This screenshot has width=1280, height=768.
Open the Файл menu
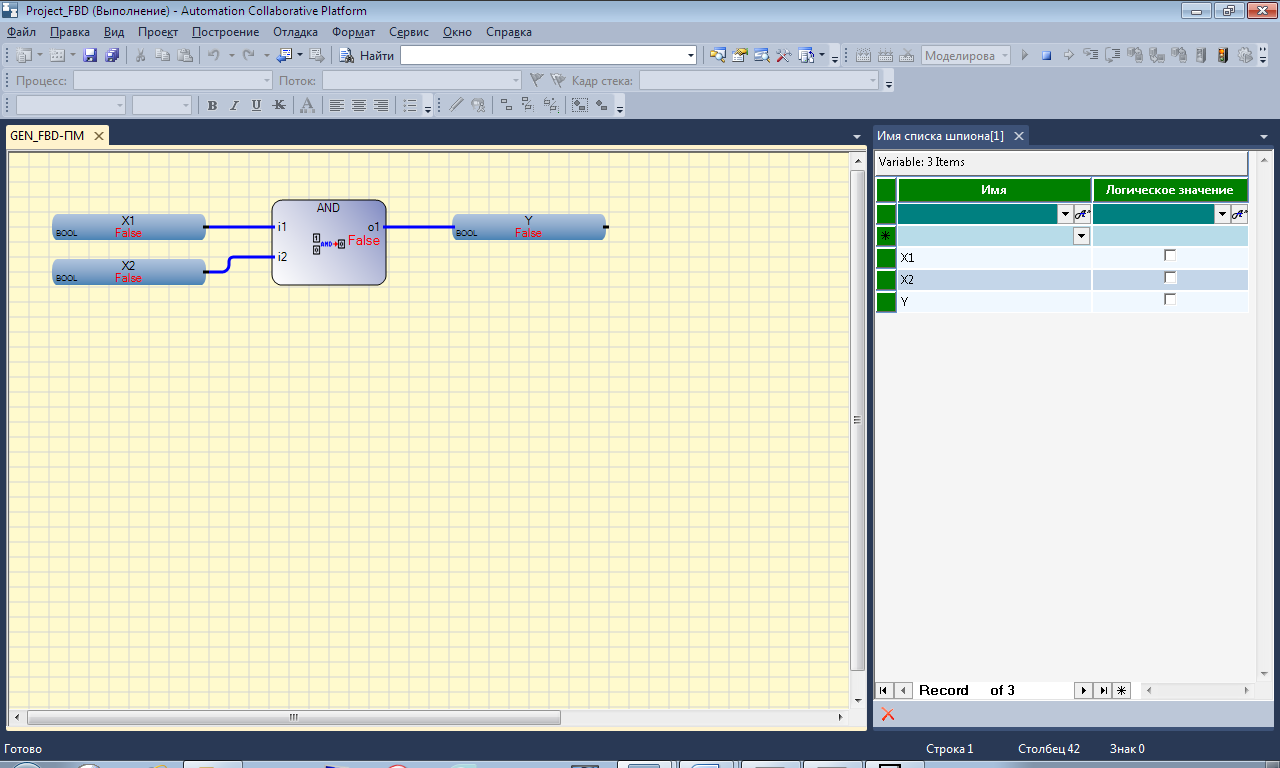pyautogui.click(x=21, y=32)
